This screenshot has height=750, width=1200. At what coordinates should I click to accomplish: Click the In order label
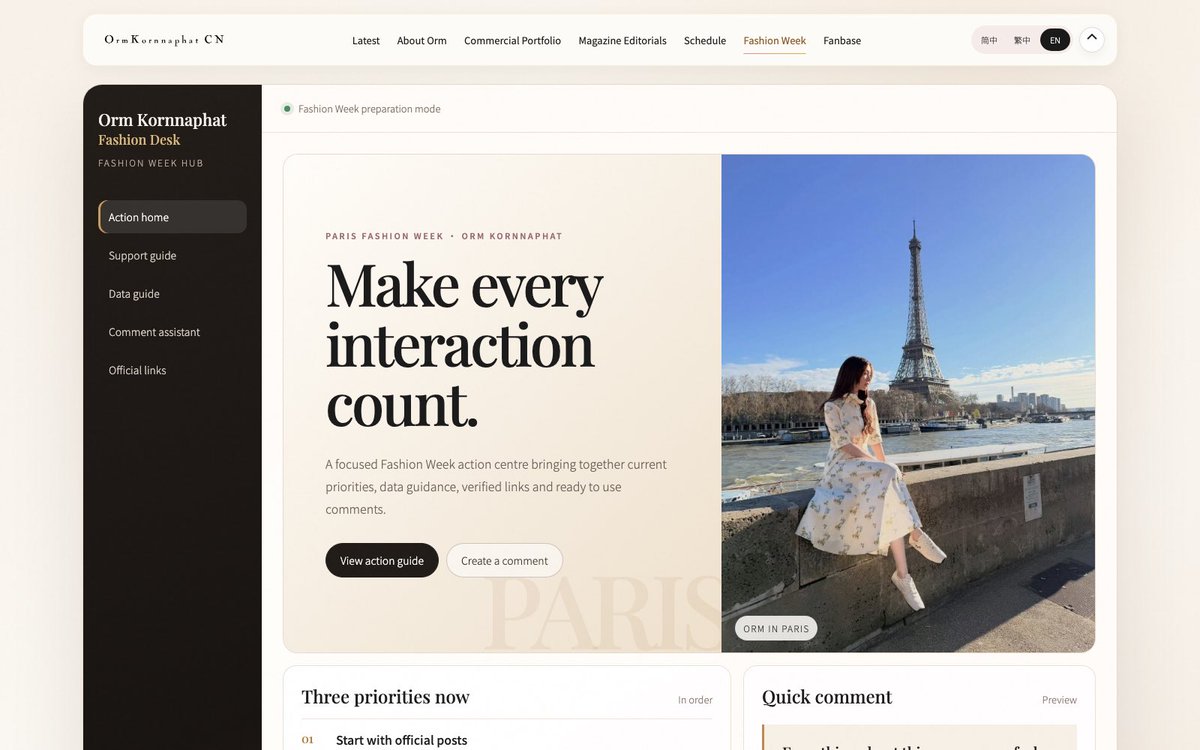695,700
